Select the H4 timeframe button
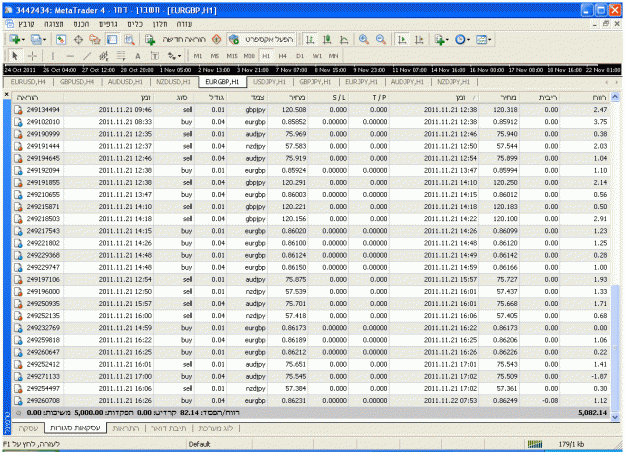The height and width of the screenshot is (452, 625). point(283,56)
